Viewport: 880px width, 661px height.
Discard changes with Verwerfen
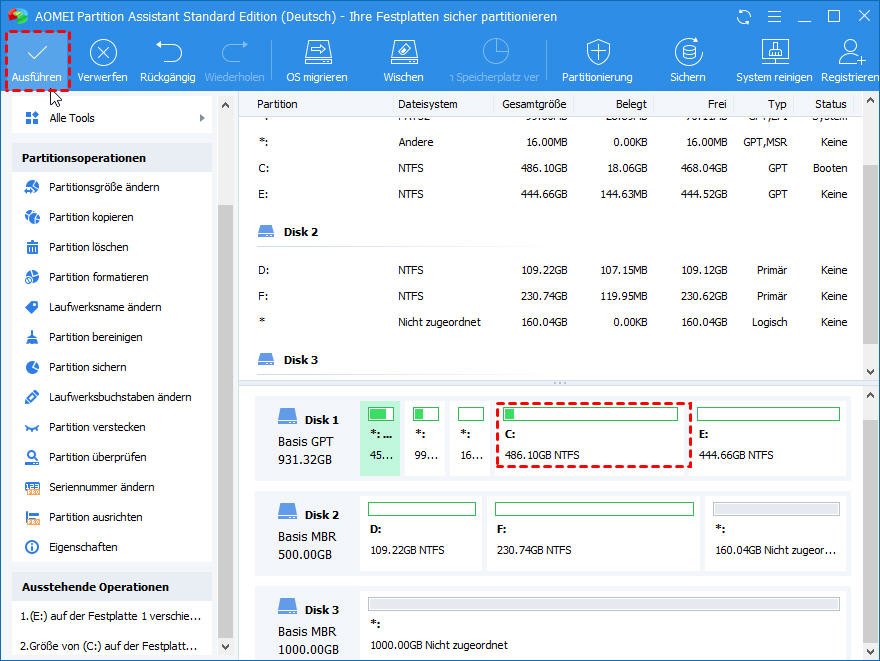tap(103, 61)
